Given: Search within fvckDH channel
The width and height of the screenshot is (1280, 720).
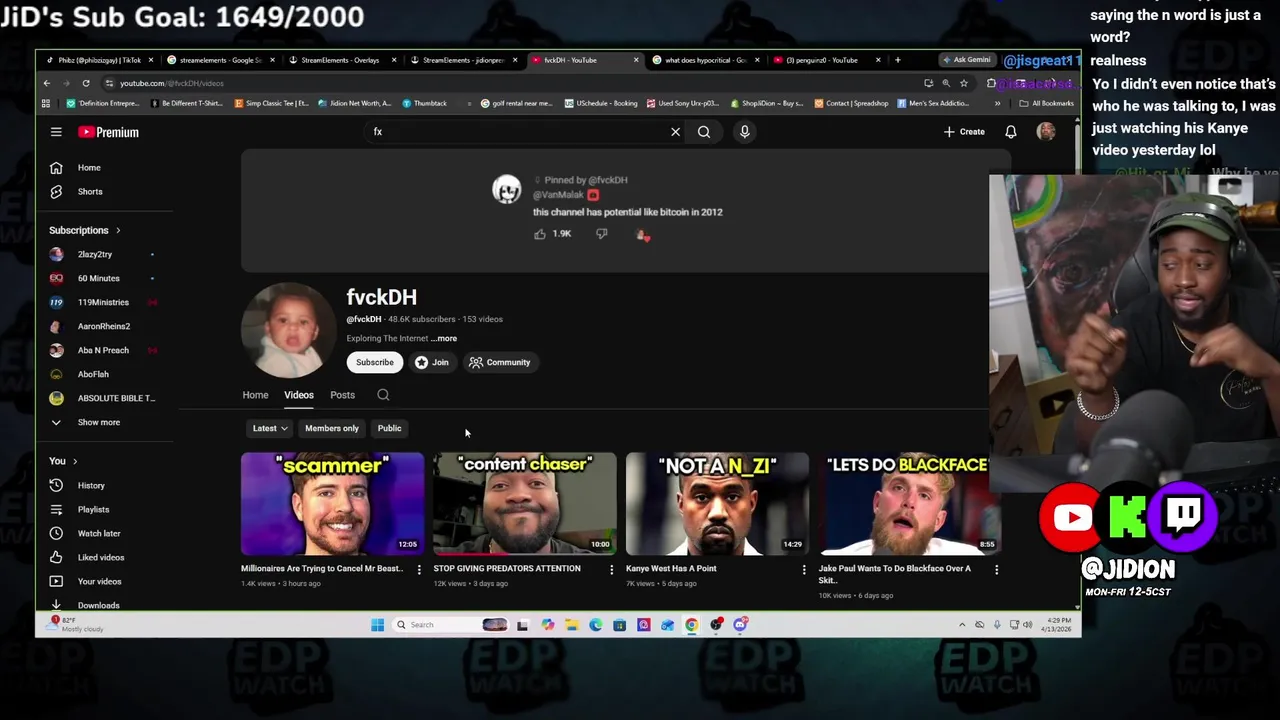Looking at the screenshot, I should click(383, 395).
